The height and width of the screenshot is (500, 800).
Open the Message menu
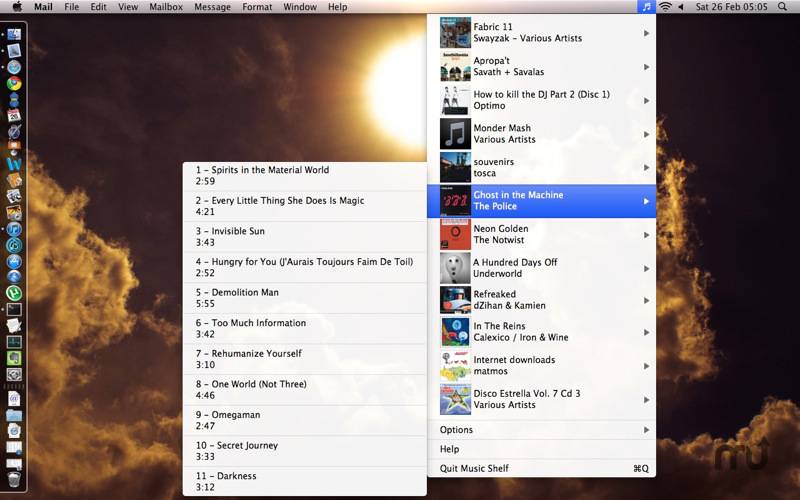pyautogui.click(x=212, y=7)
